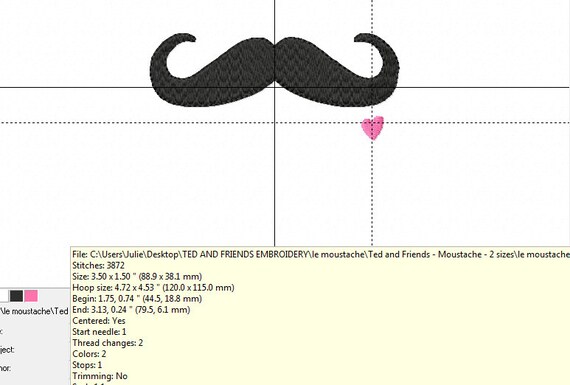Viewport: 570px width, 385px height.
Task: Click the 'le moustache\Ted' file path label
Action: 34,311
